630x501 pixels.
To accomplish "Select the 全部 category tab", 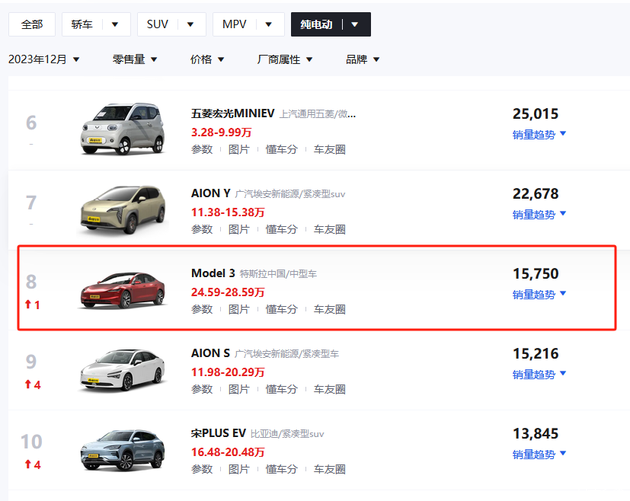I will [32, 24].
